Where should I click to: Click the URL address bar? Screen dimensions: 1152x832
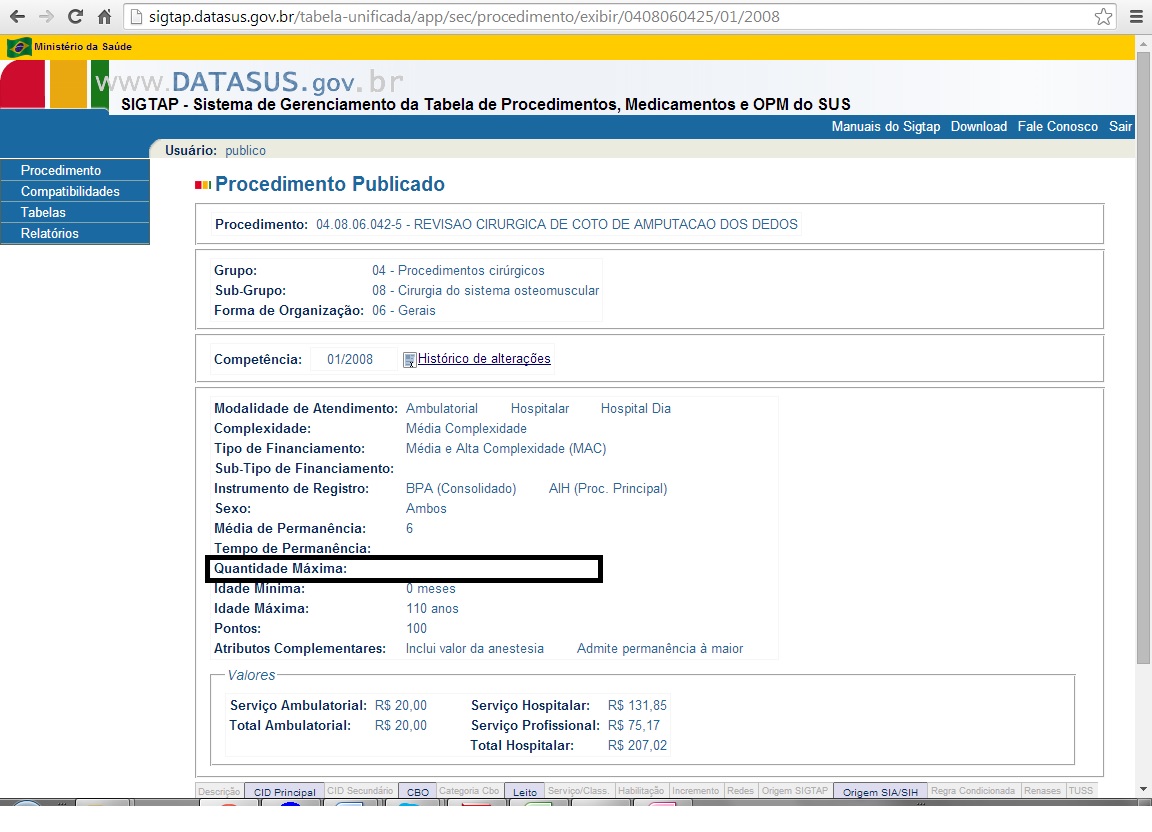click(x=600, y=17)
